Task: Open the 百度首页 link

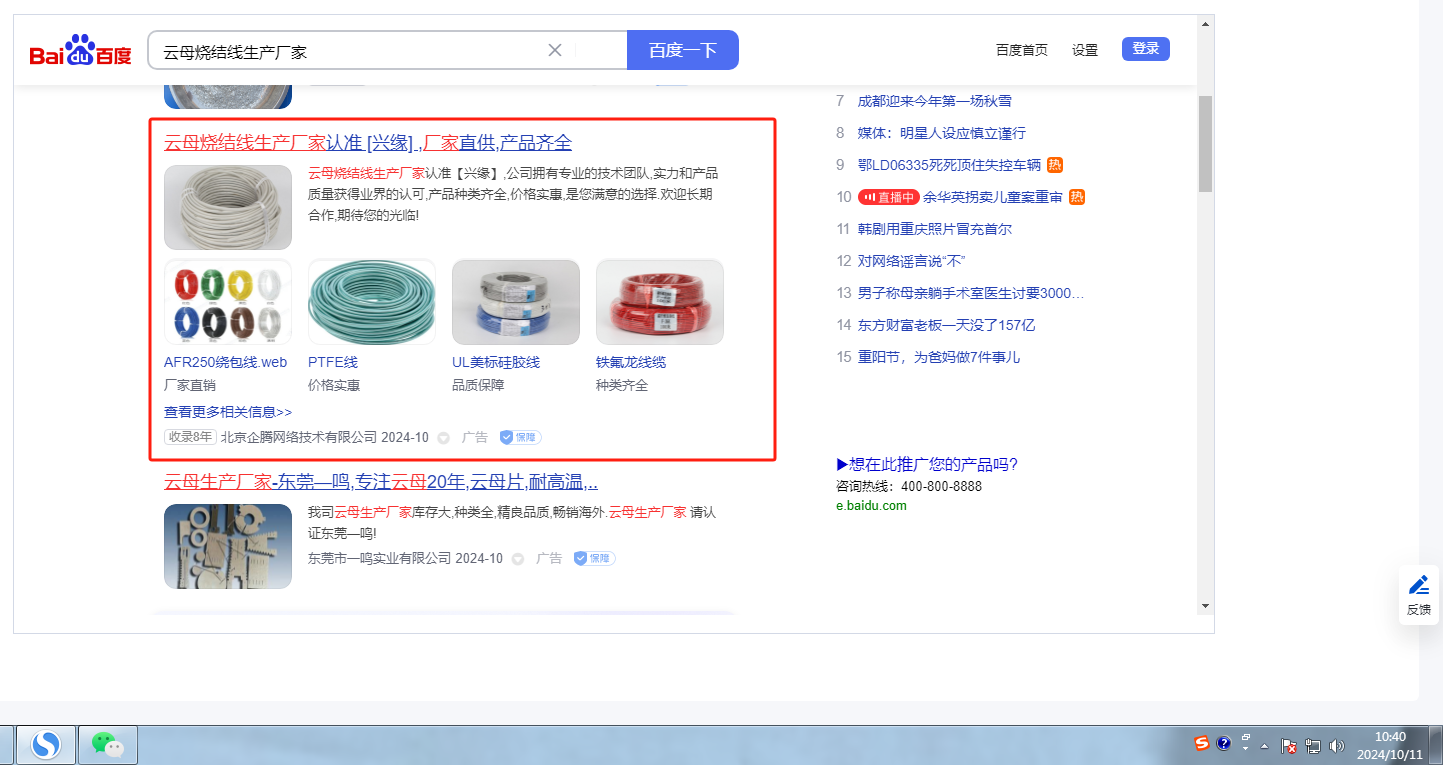Action: click(x=1022, y=50)
